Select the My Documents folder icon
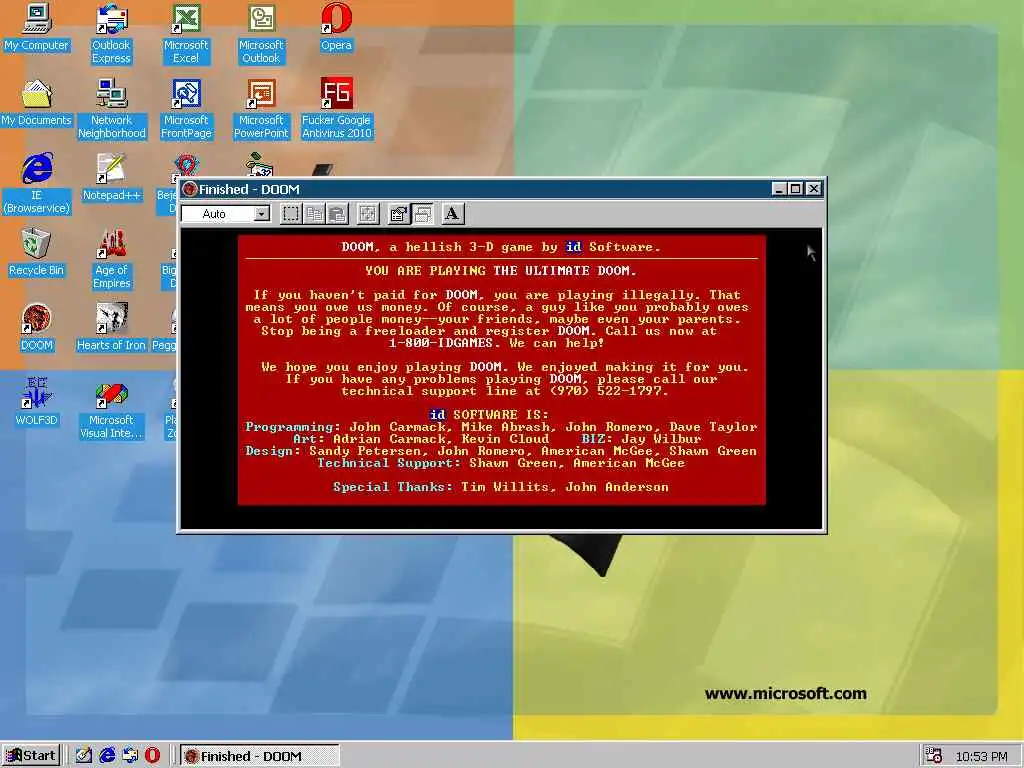 [37, 104]
